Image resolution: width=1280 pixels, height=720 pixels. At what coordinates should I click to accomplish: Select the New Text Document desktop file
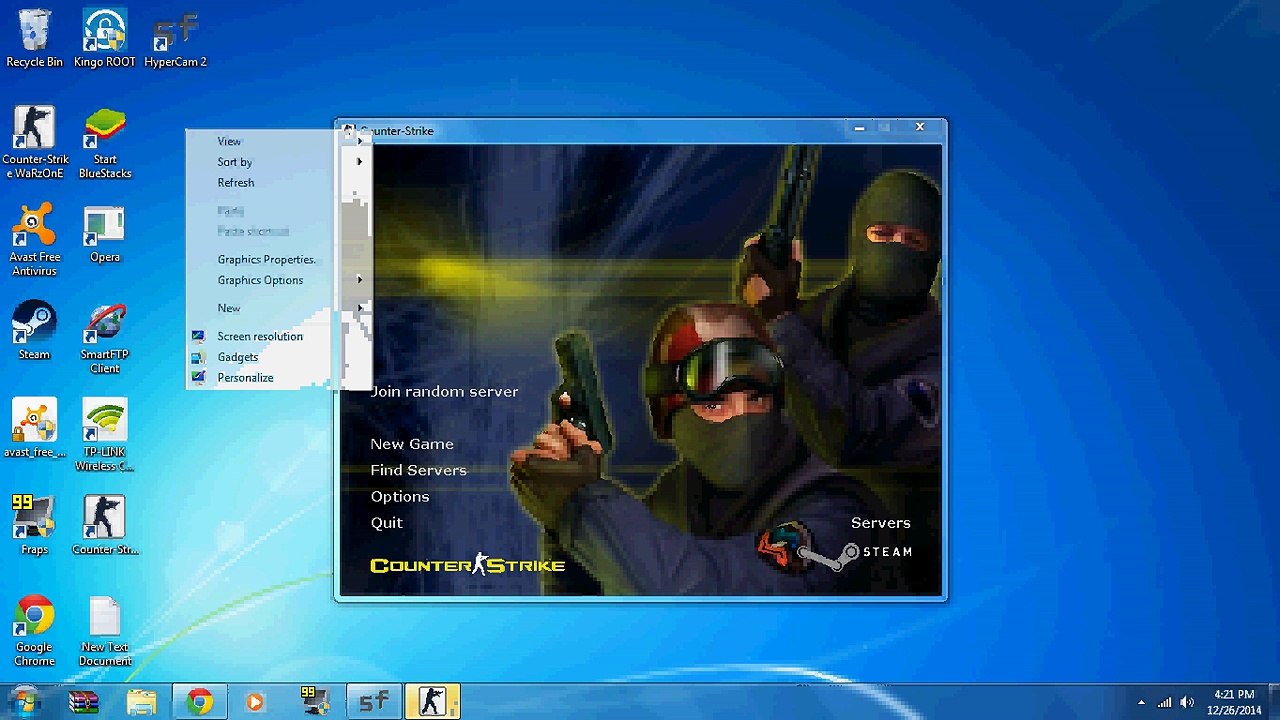pos(105,632)
